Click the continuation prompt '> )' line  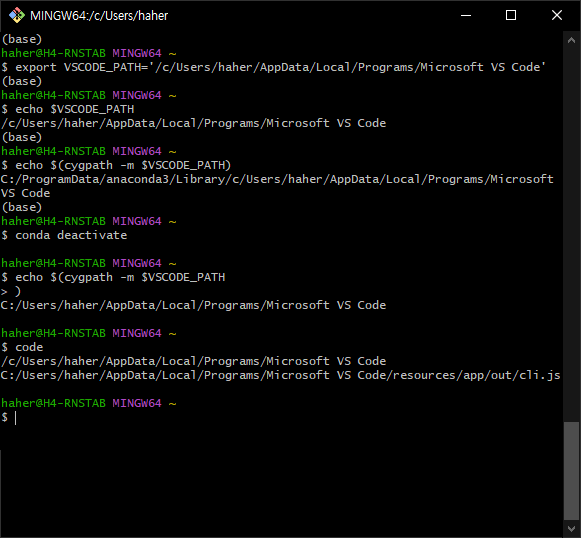click(11, 292)
